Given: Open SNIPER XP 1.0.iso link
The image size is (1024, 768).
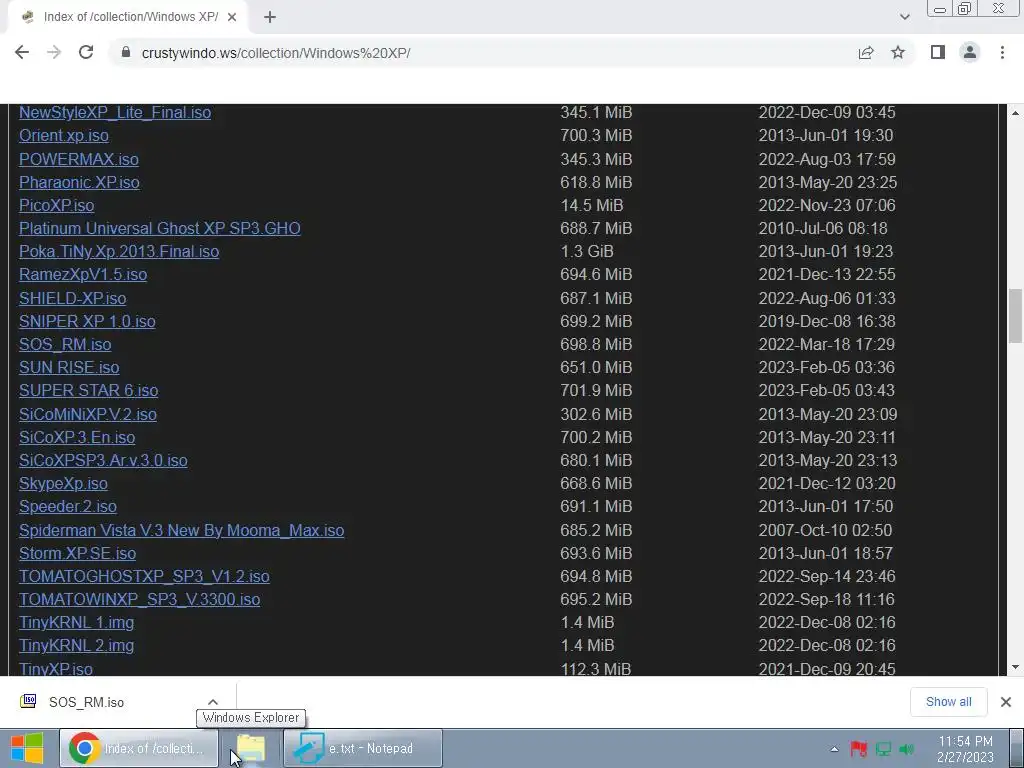Looking at the screenshot, I should point(88,321).
